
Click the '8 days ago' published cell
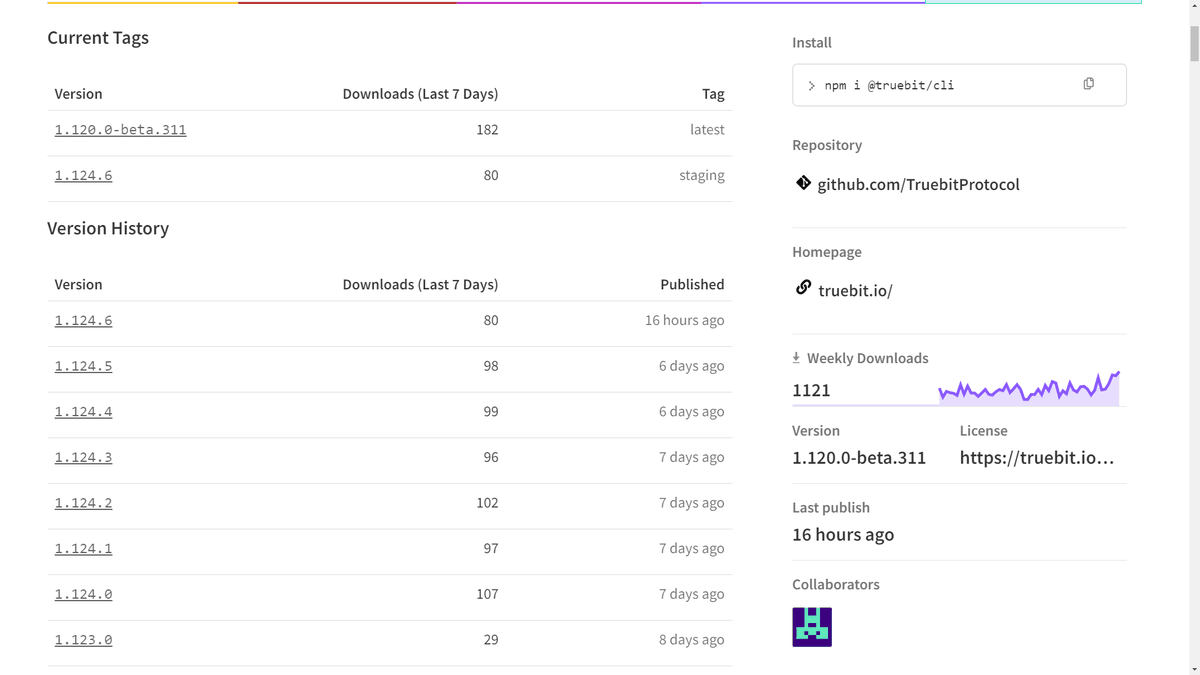(x=691, y=640)
